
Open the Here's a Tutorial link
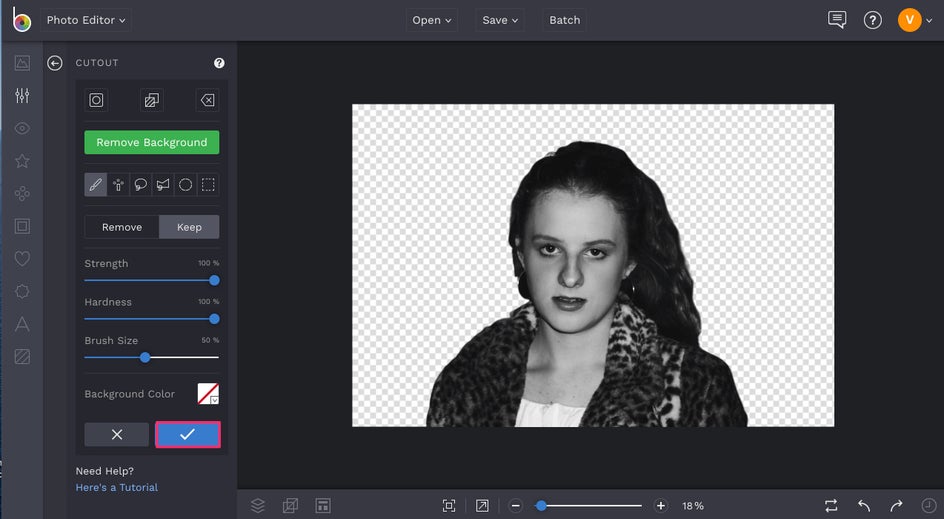tap(117, 487)
